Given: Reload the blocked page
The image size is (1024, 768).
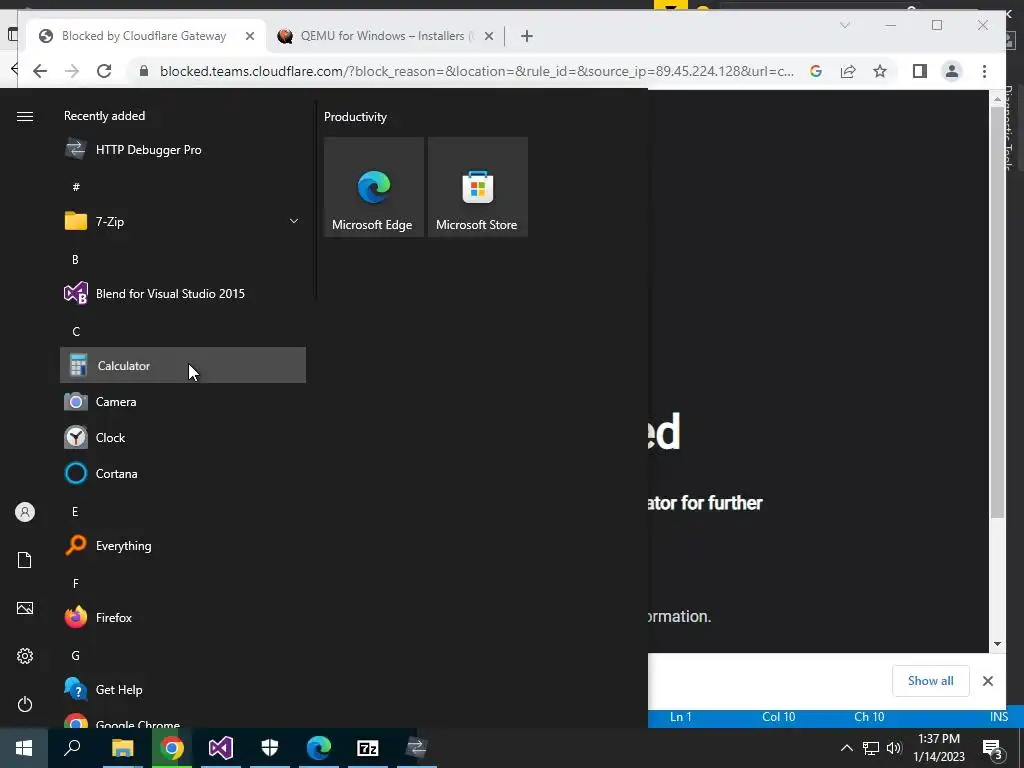Looking at the screenshot, I should [104, 71].
